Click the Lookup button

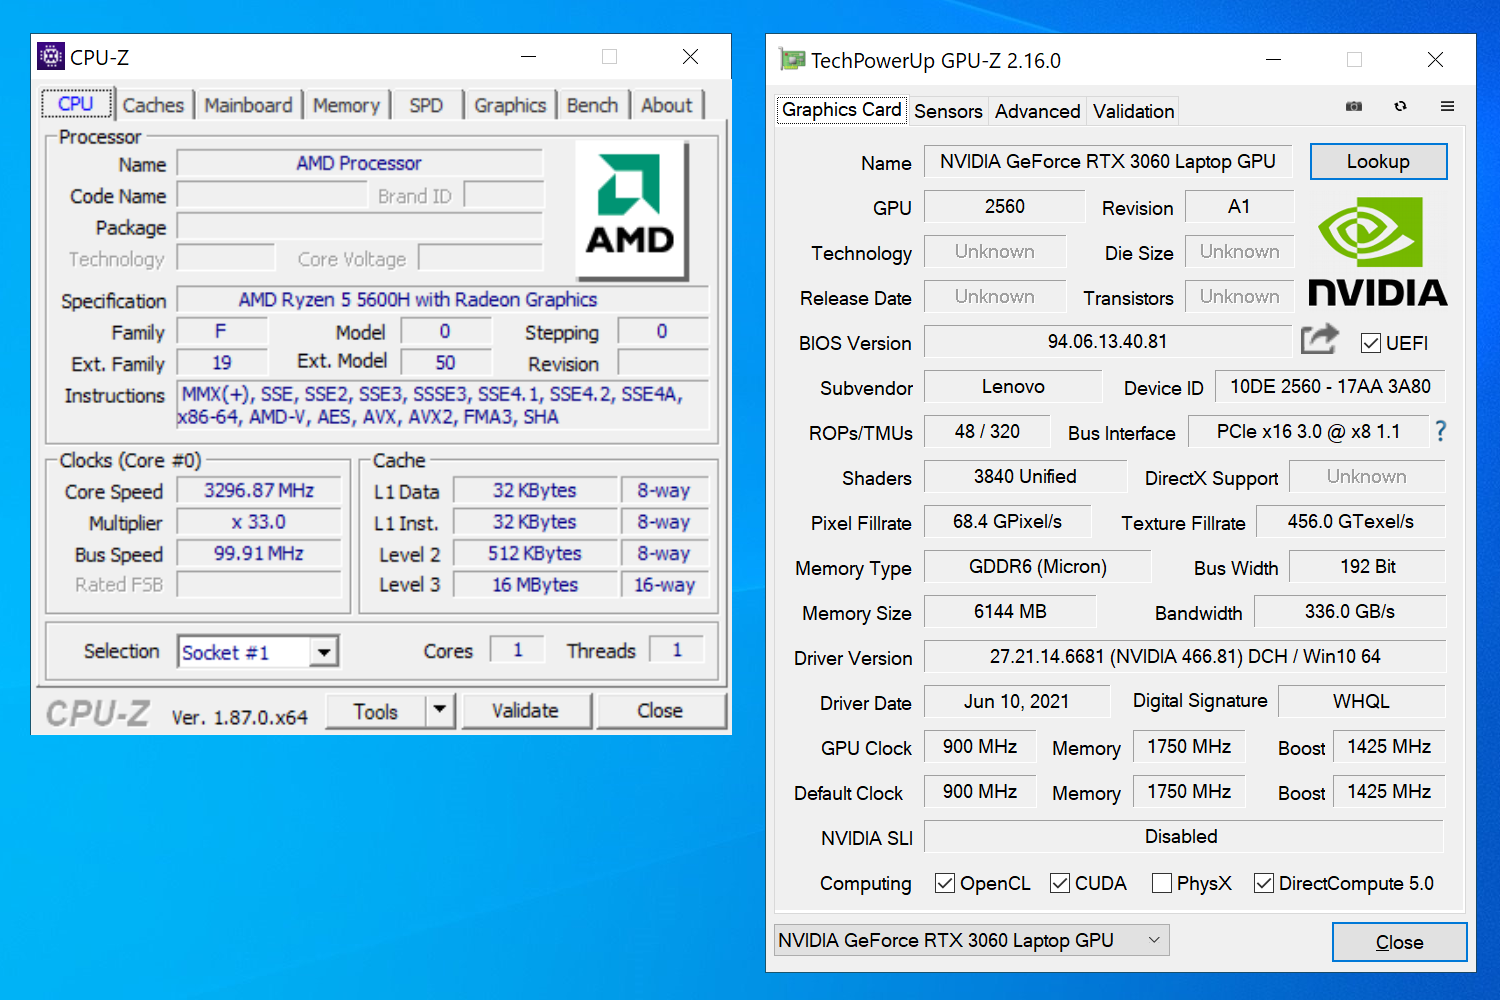click(1378, 162)
